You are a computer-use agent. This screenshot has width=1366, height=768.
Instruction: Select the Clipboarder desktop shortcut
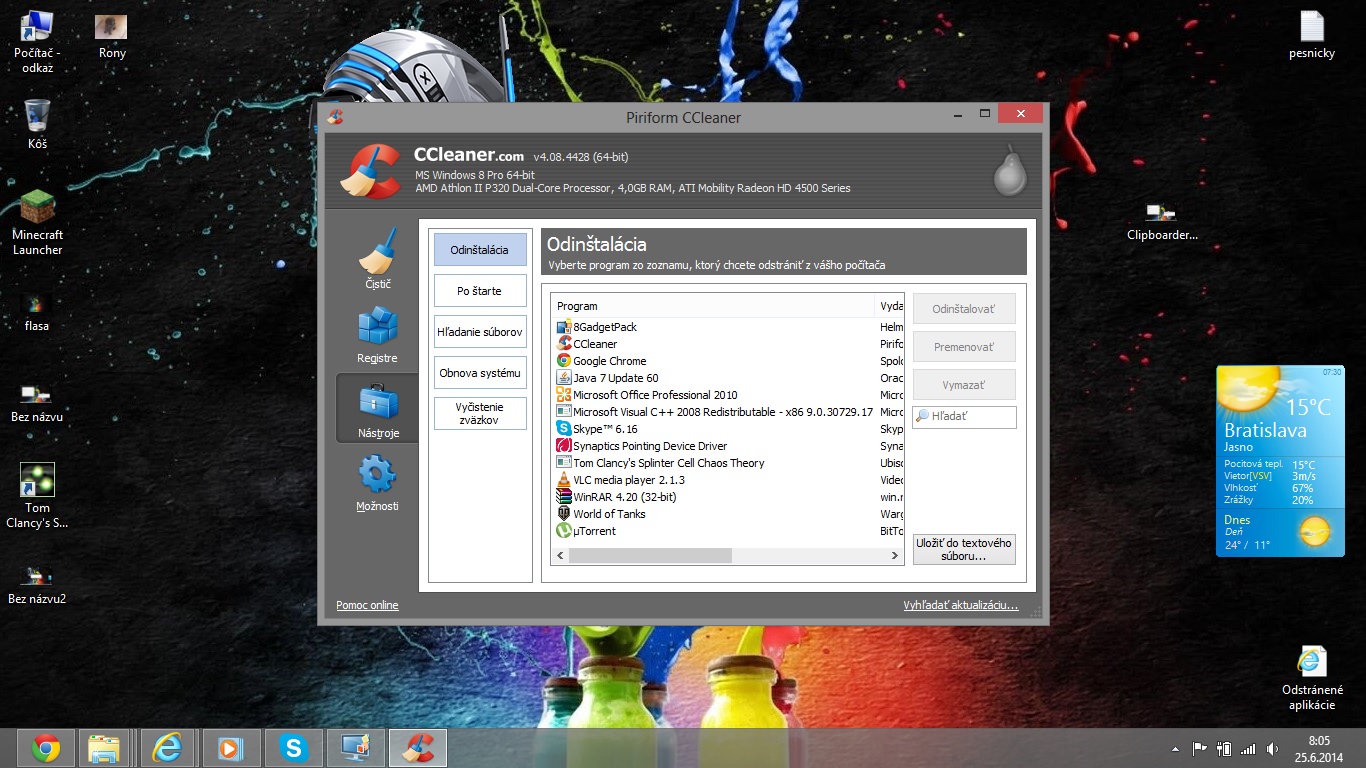(1162, 222)
